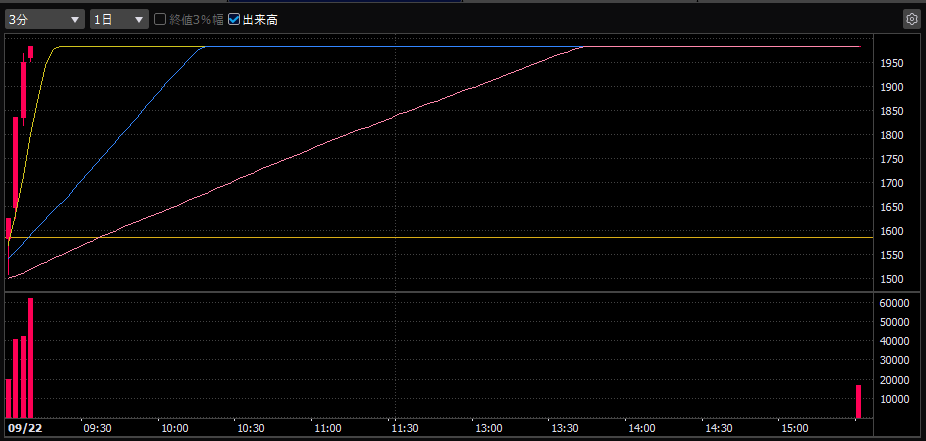Screen dimensions: 926x441
Task: Open the chart settings gear
Action: click(x=910, y=19)
